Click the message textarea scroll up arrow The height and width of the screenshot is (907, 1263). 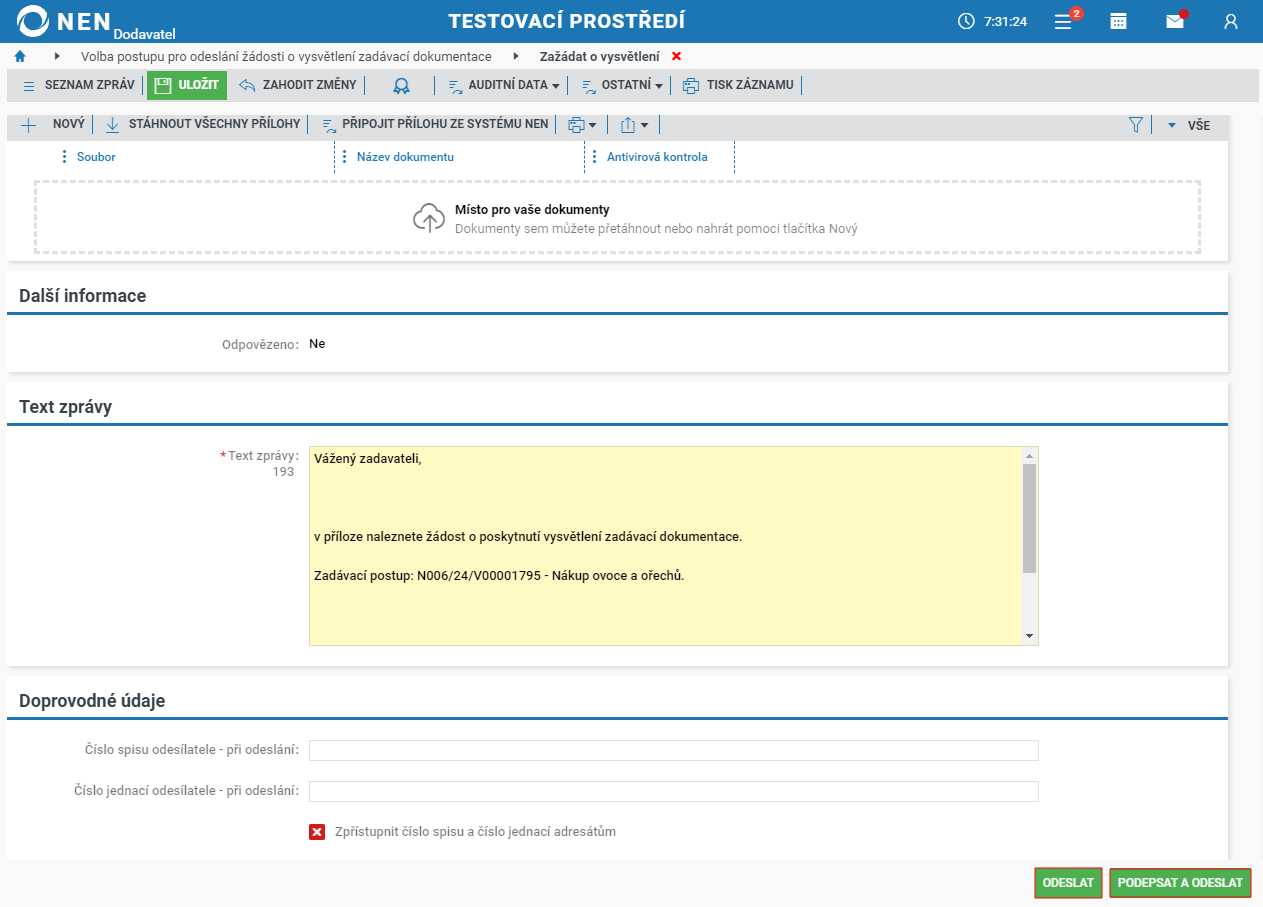pos(1029,456)
